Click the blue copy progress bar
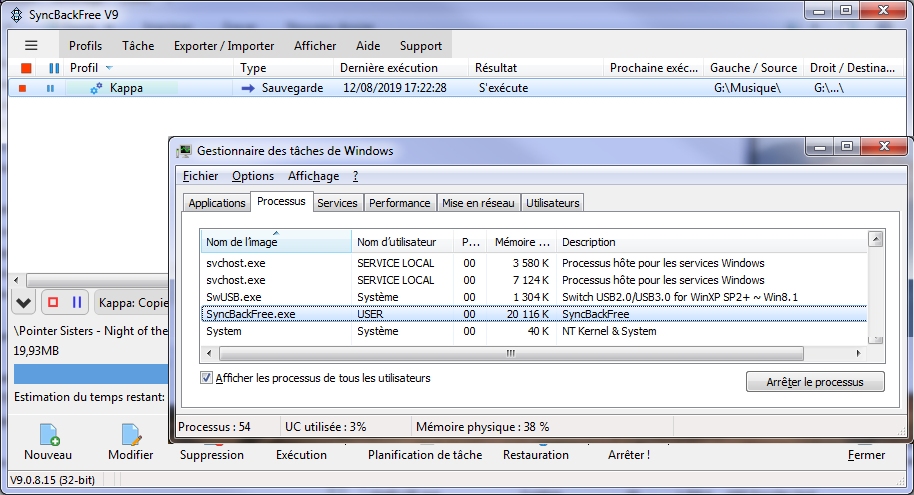This screenshot has height=495, width=914. (x=91, y=374)
